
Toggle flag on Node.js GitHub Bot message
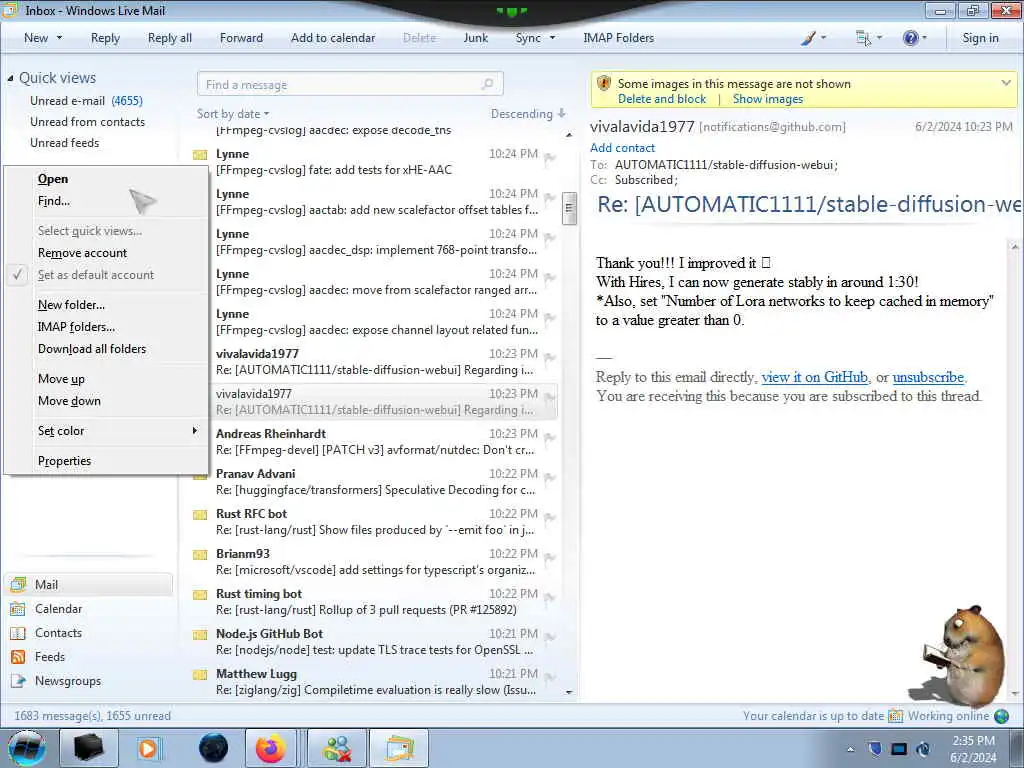coord(549,637)
